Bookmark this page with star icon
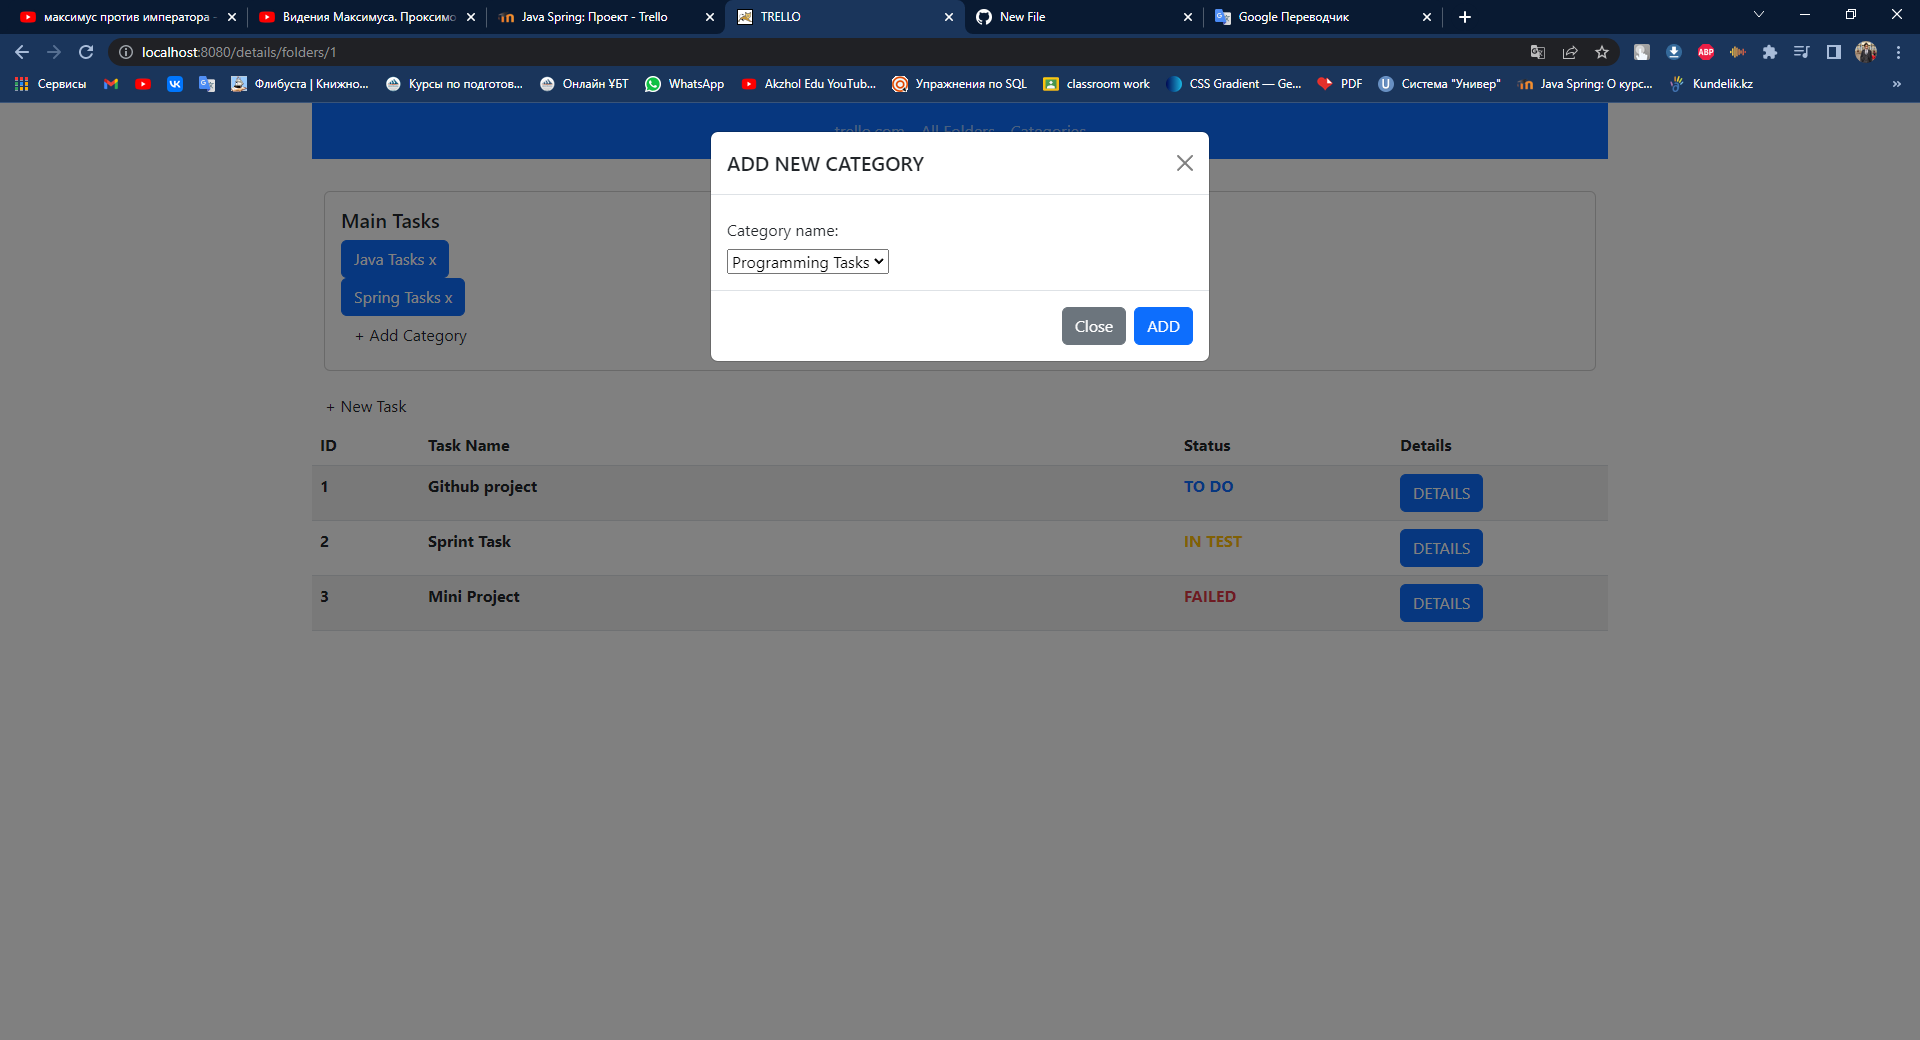Viewport: 1920px width, 1040px height. [x=1602, y=52]
